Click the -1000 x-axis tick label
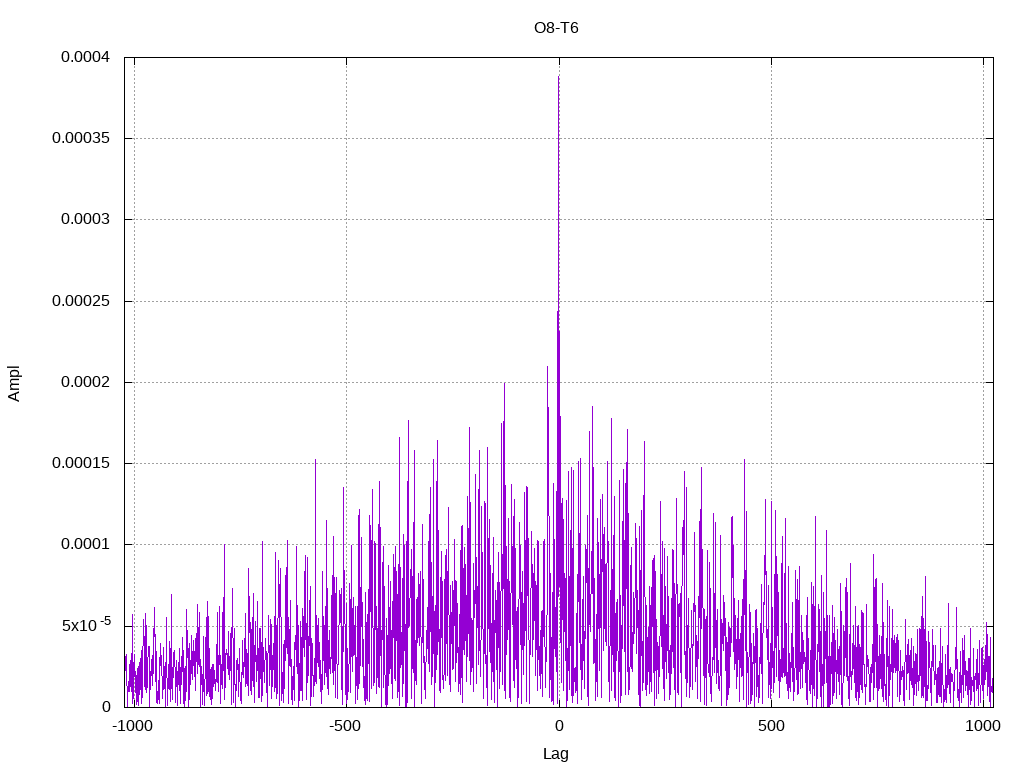Viewport: 1024px width, 768px height. tap(133, 726)
